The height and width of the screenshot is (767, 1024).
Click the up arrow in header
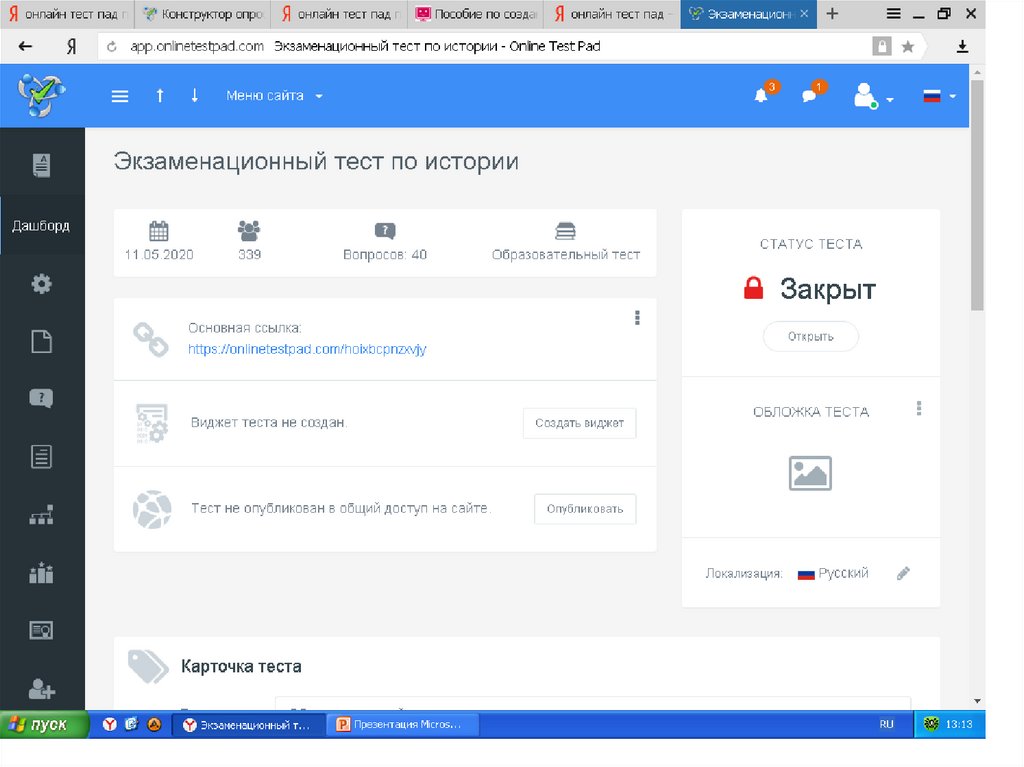pyautogui.click(x=159, y=95)
